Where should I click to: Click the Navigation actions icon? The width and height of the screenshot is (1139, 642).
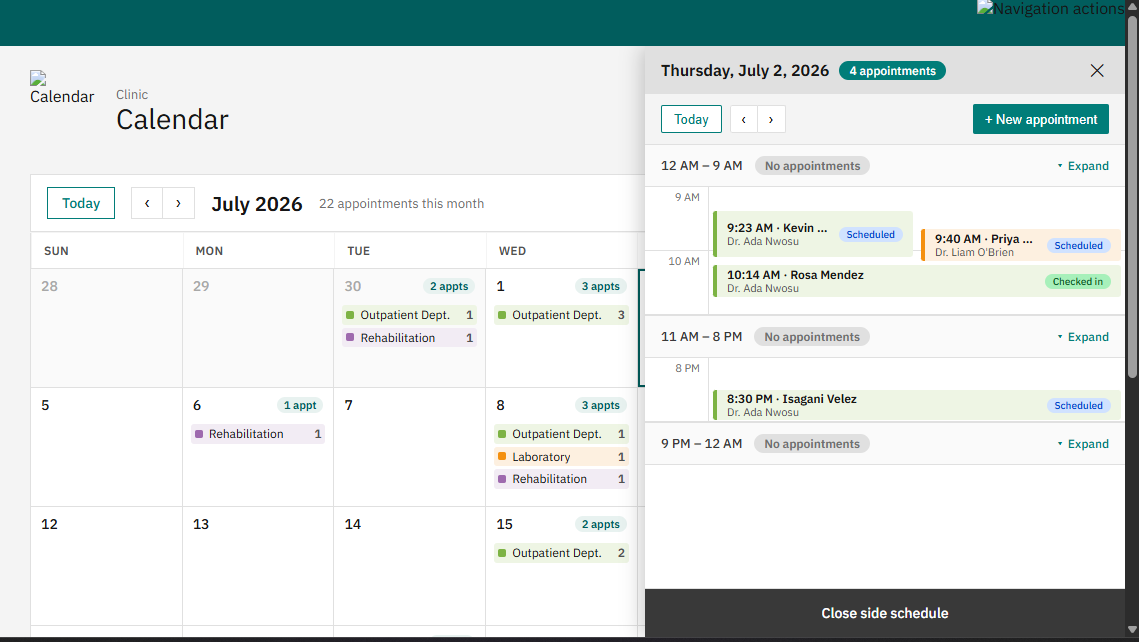[x=1050, y=9]
